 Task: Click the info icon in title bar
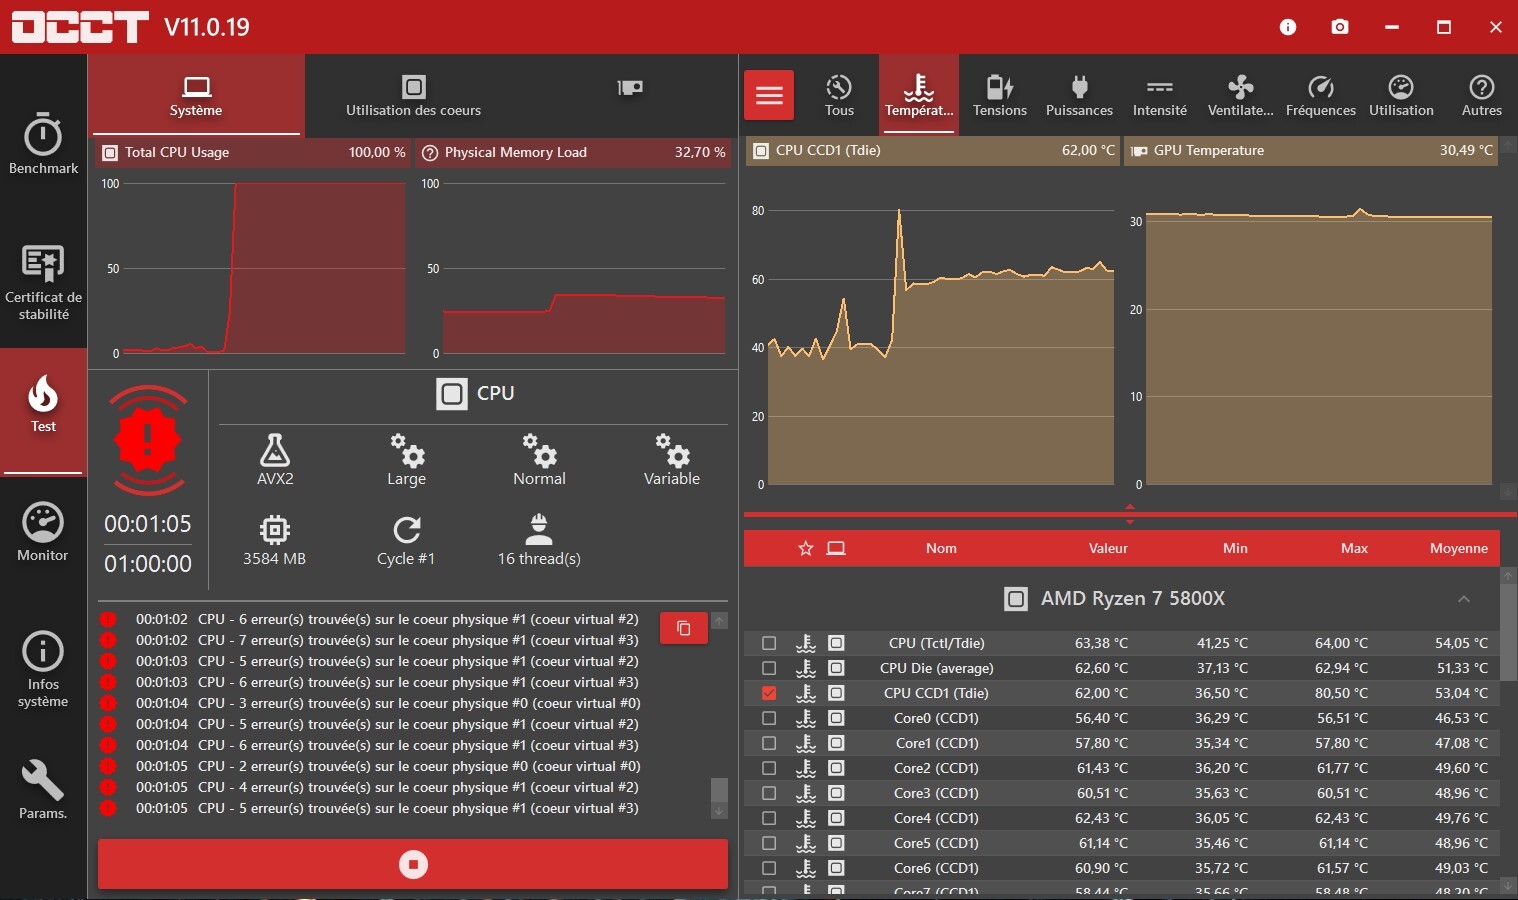[x=1288, y=27]
